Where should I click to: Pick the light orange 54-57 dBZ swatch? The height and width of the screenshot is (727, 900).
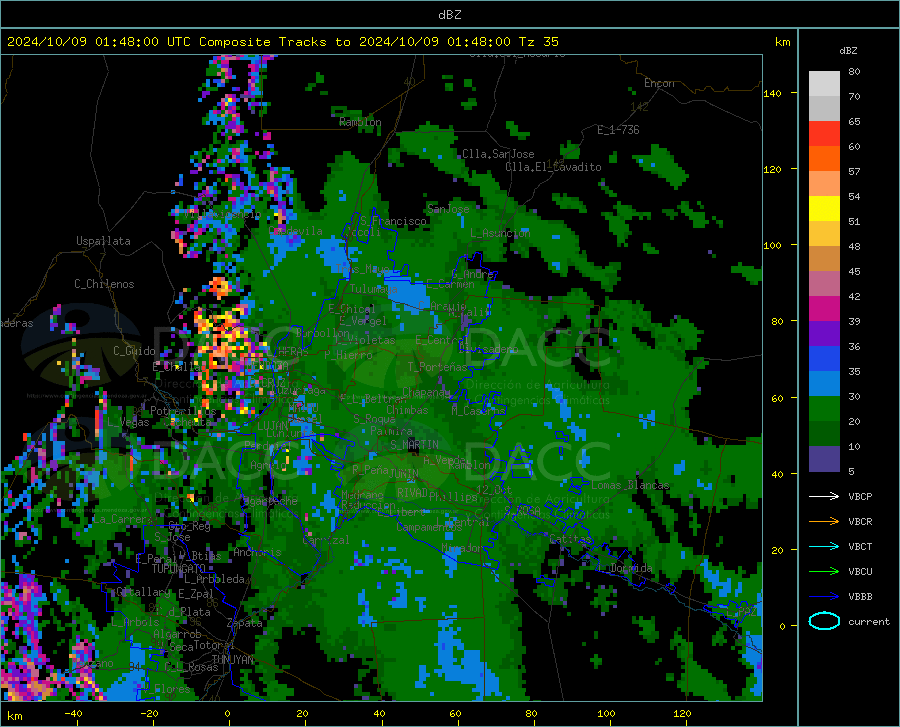click(824, 184)
